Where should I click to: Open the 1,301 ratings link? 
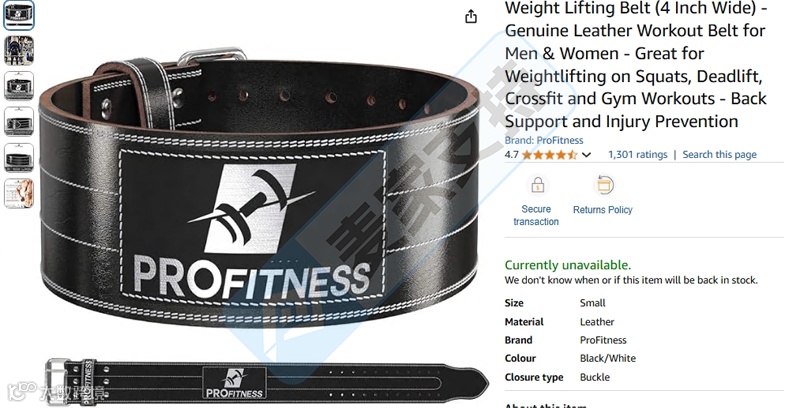(x=638, y=155)
